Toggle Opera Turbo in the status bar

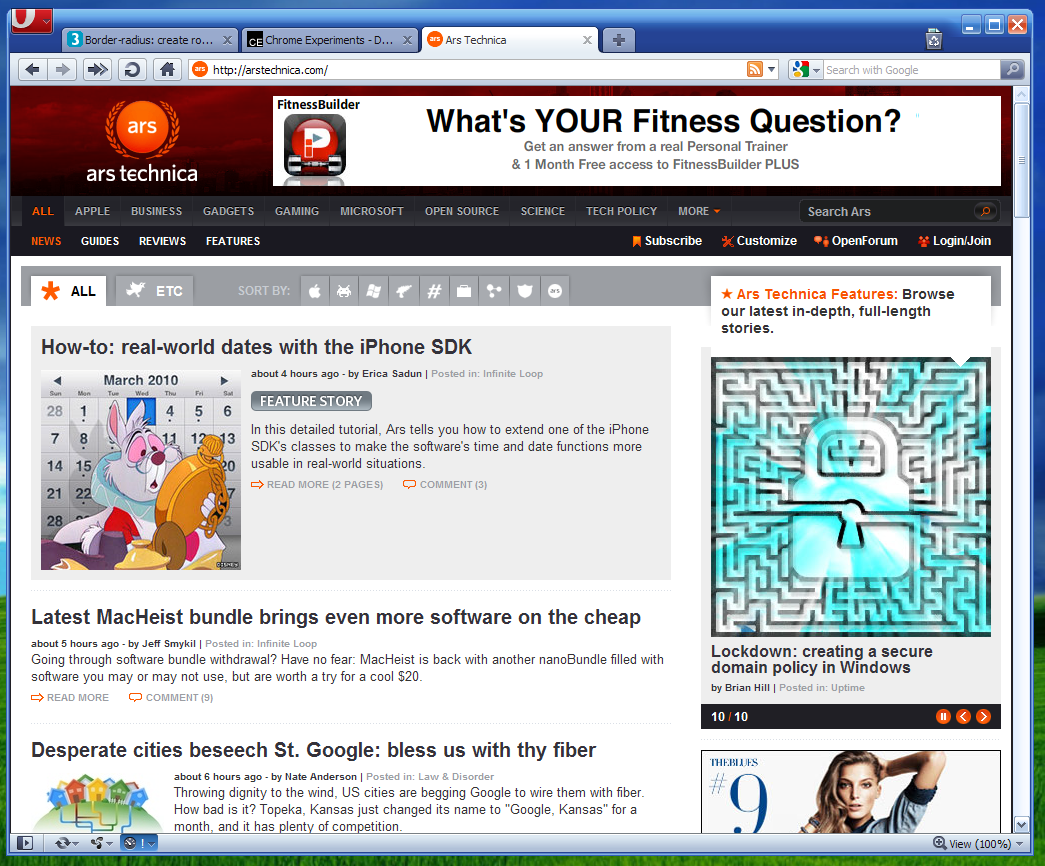point(139,843)
